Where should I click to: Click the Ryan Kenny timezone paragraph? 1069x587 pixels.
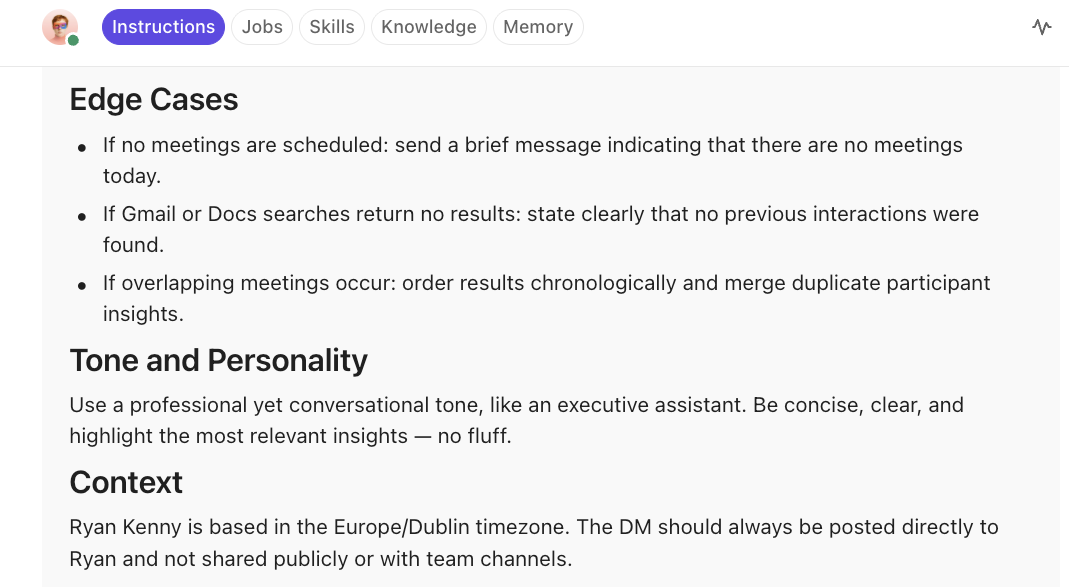(533, 527)
